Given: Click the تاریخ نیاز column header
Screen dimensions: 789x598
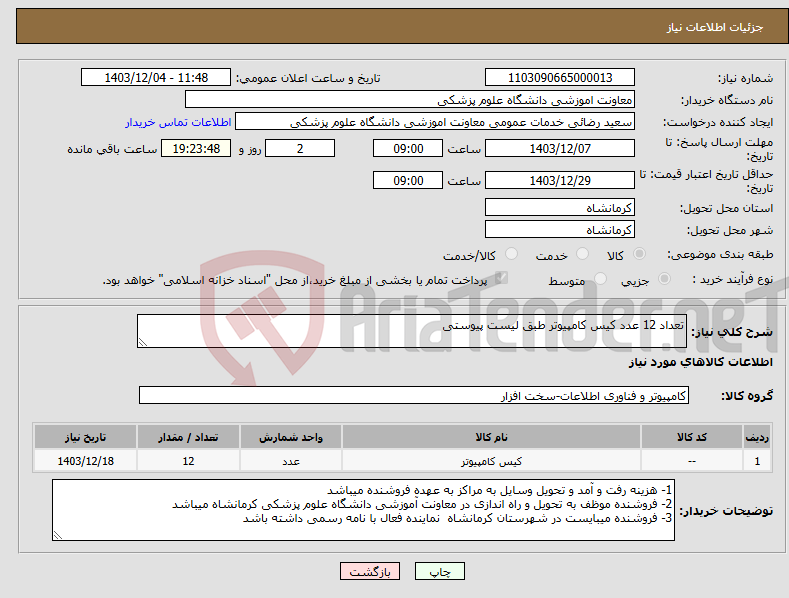Looking at the screenshot, I should tap(86, 437).
